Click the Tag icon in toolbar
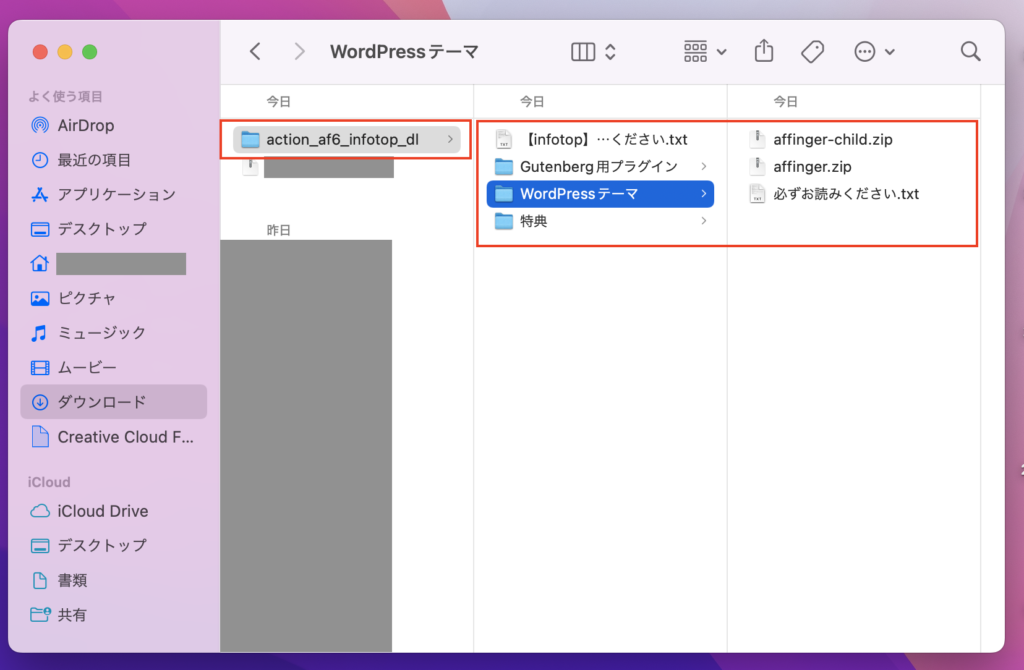Image resolution: width=1024 pixels, height=670 pixels. 812,52
